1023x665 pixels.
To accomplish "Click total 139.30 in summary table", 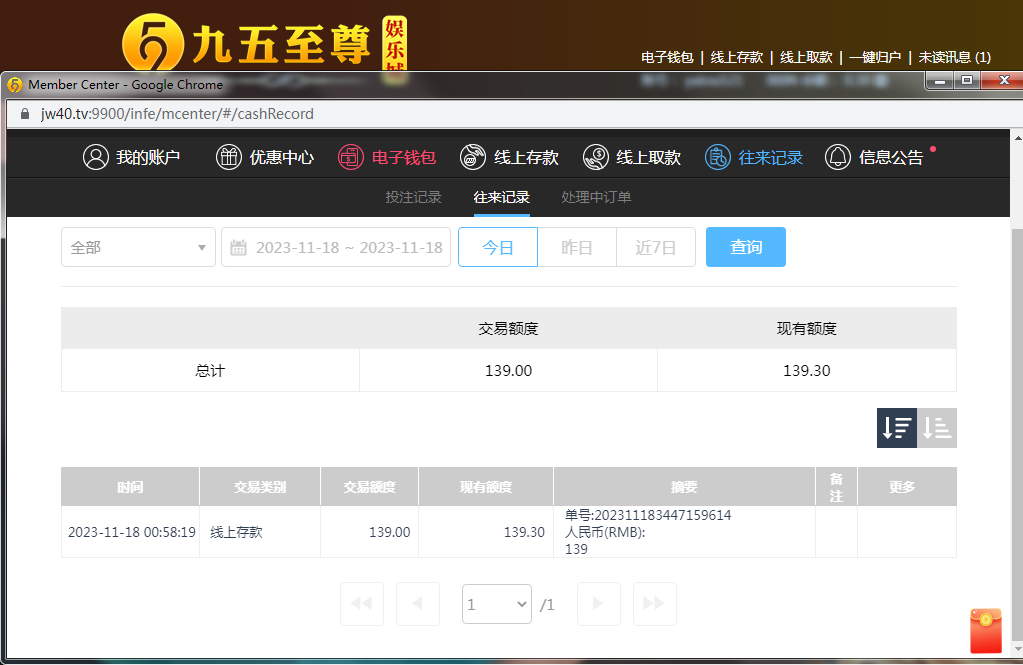I will pos(806,371).
